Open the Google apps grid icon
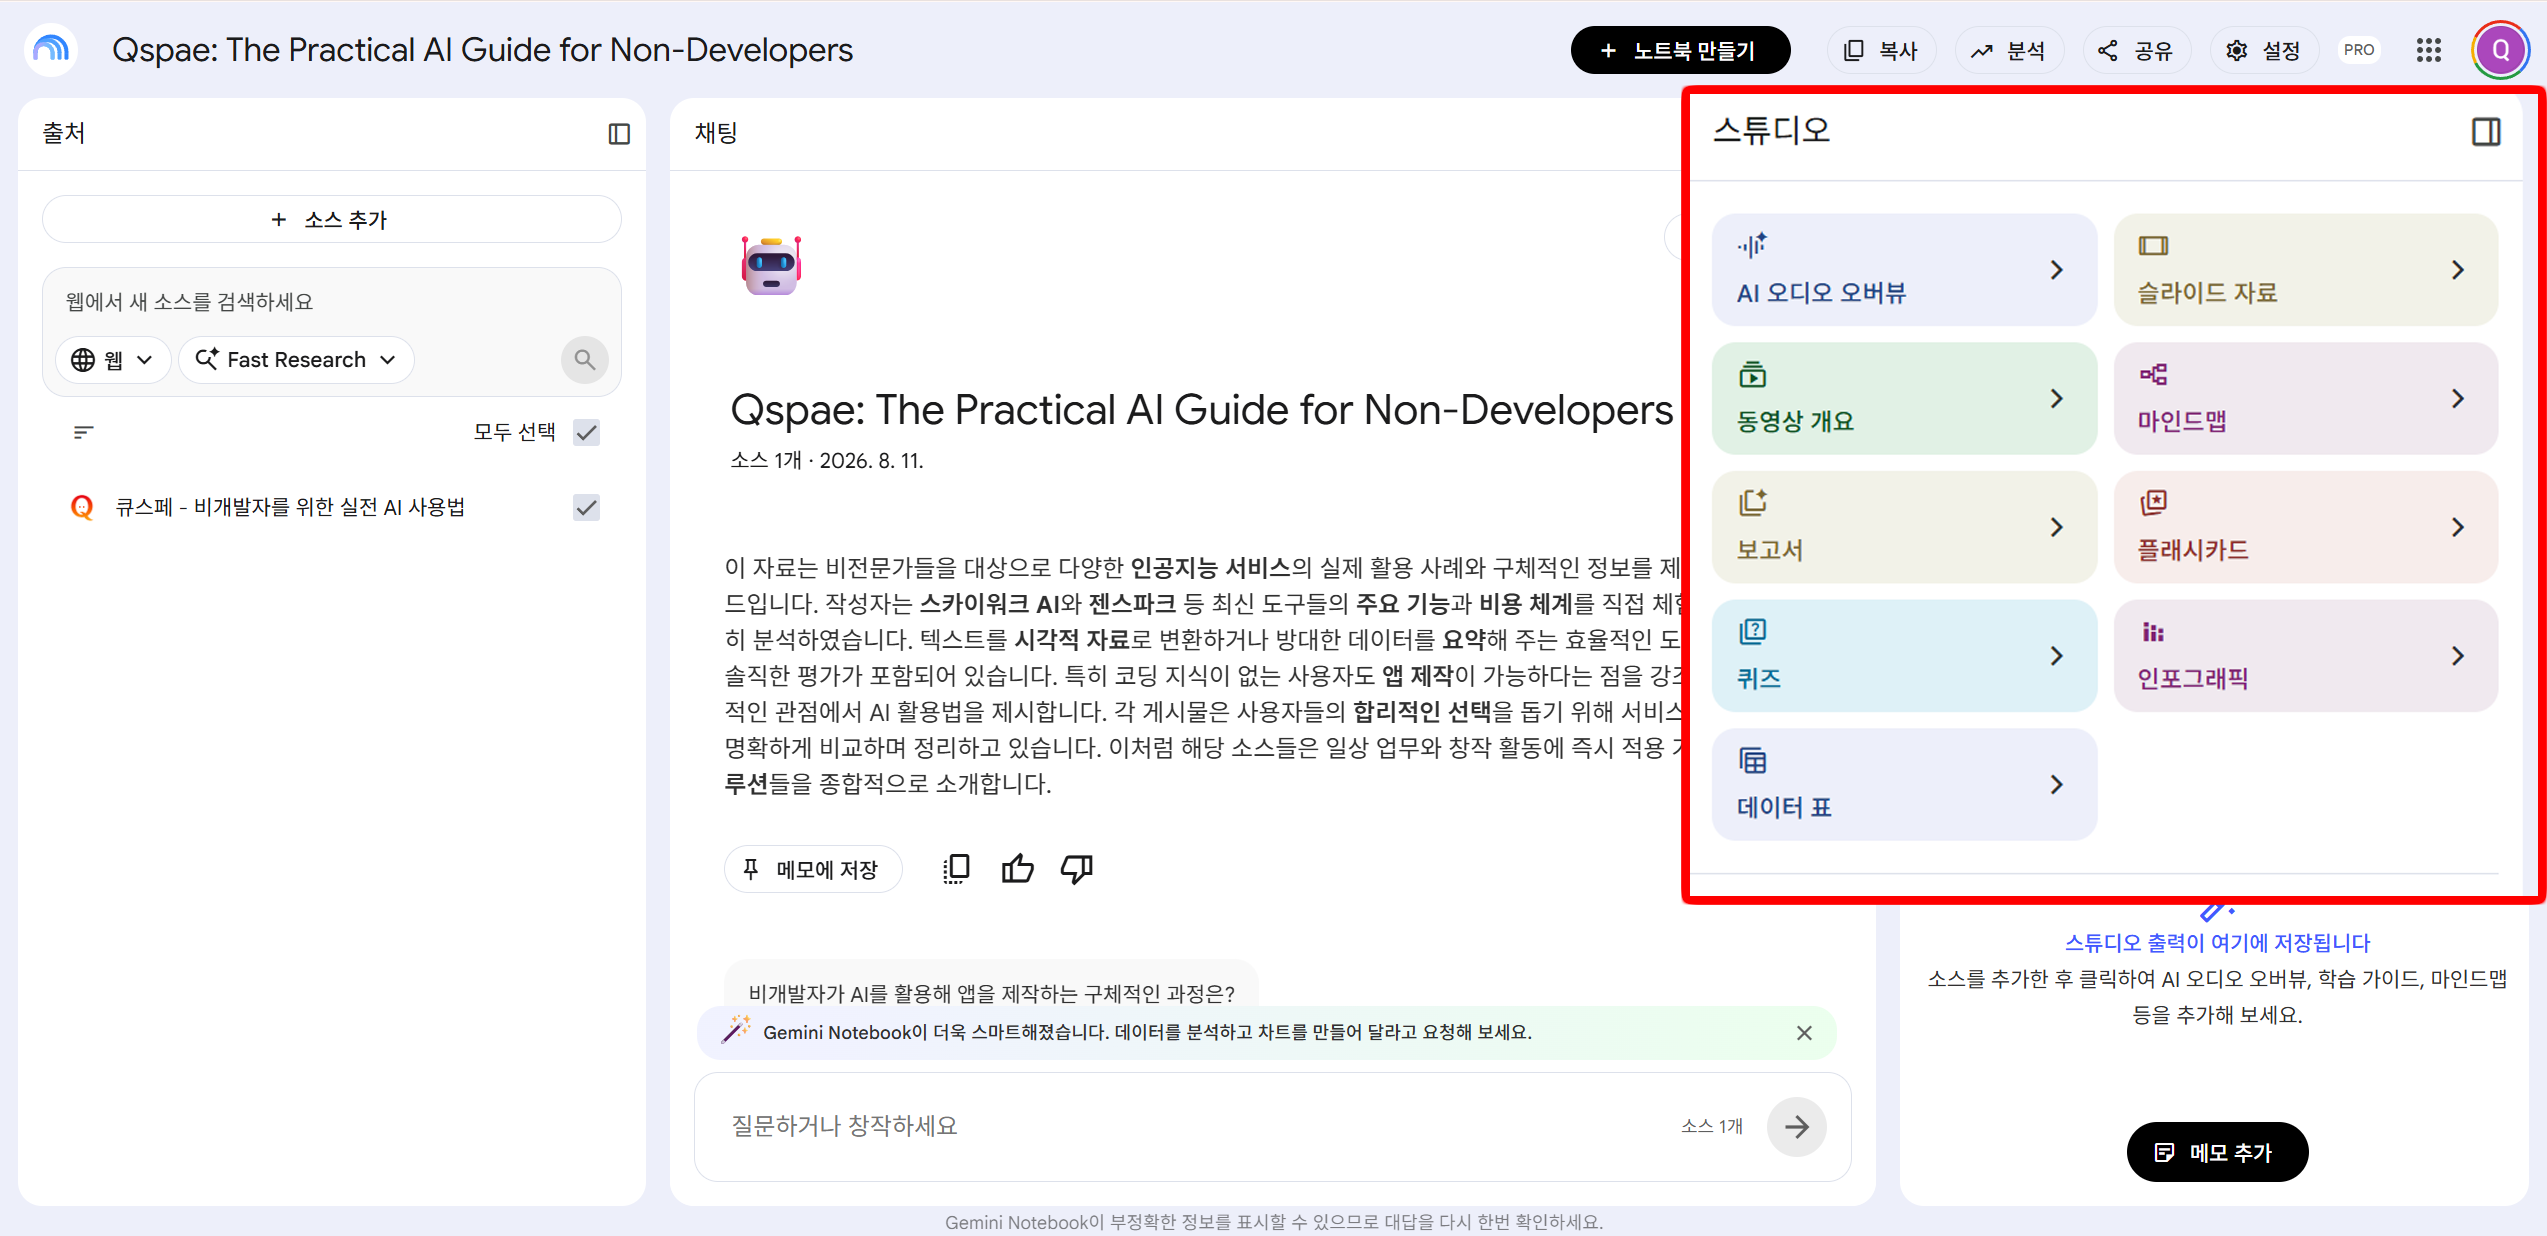 coord(2428,50)
